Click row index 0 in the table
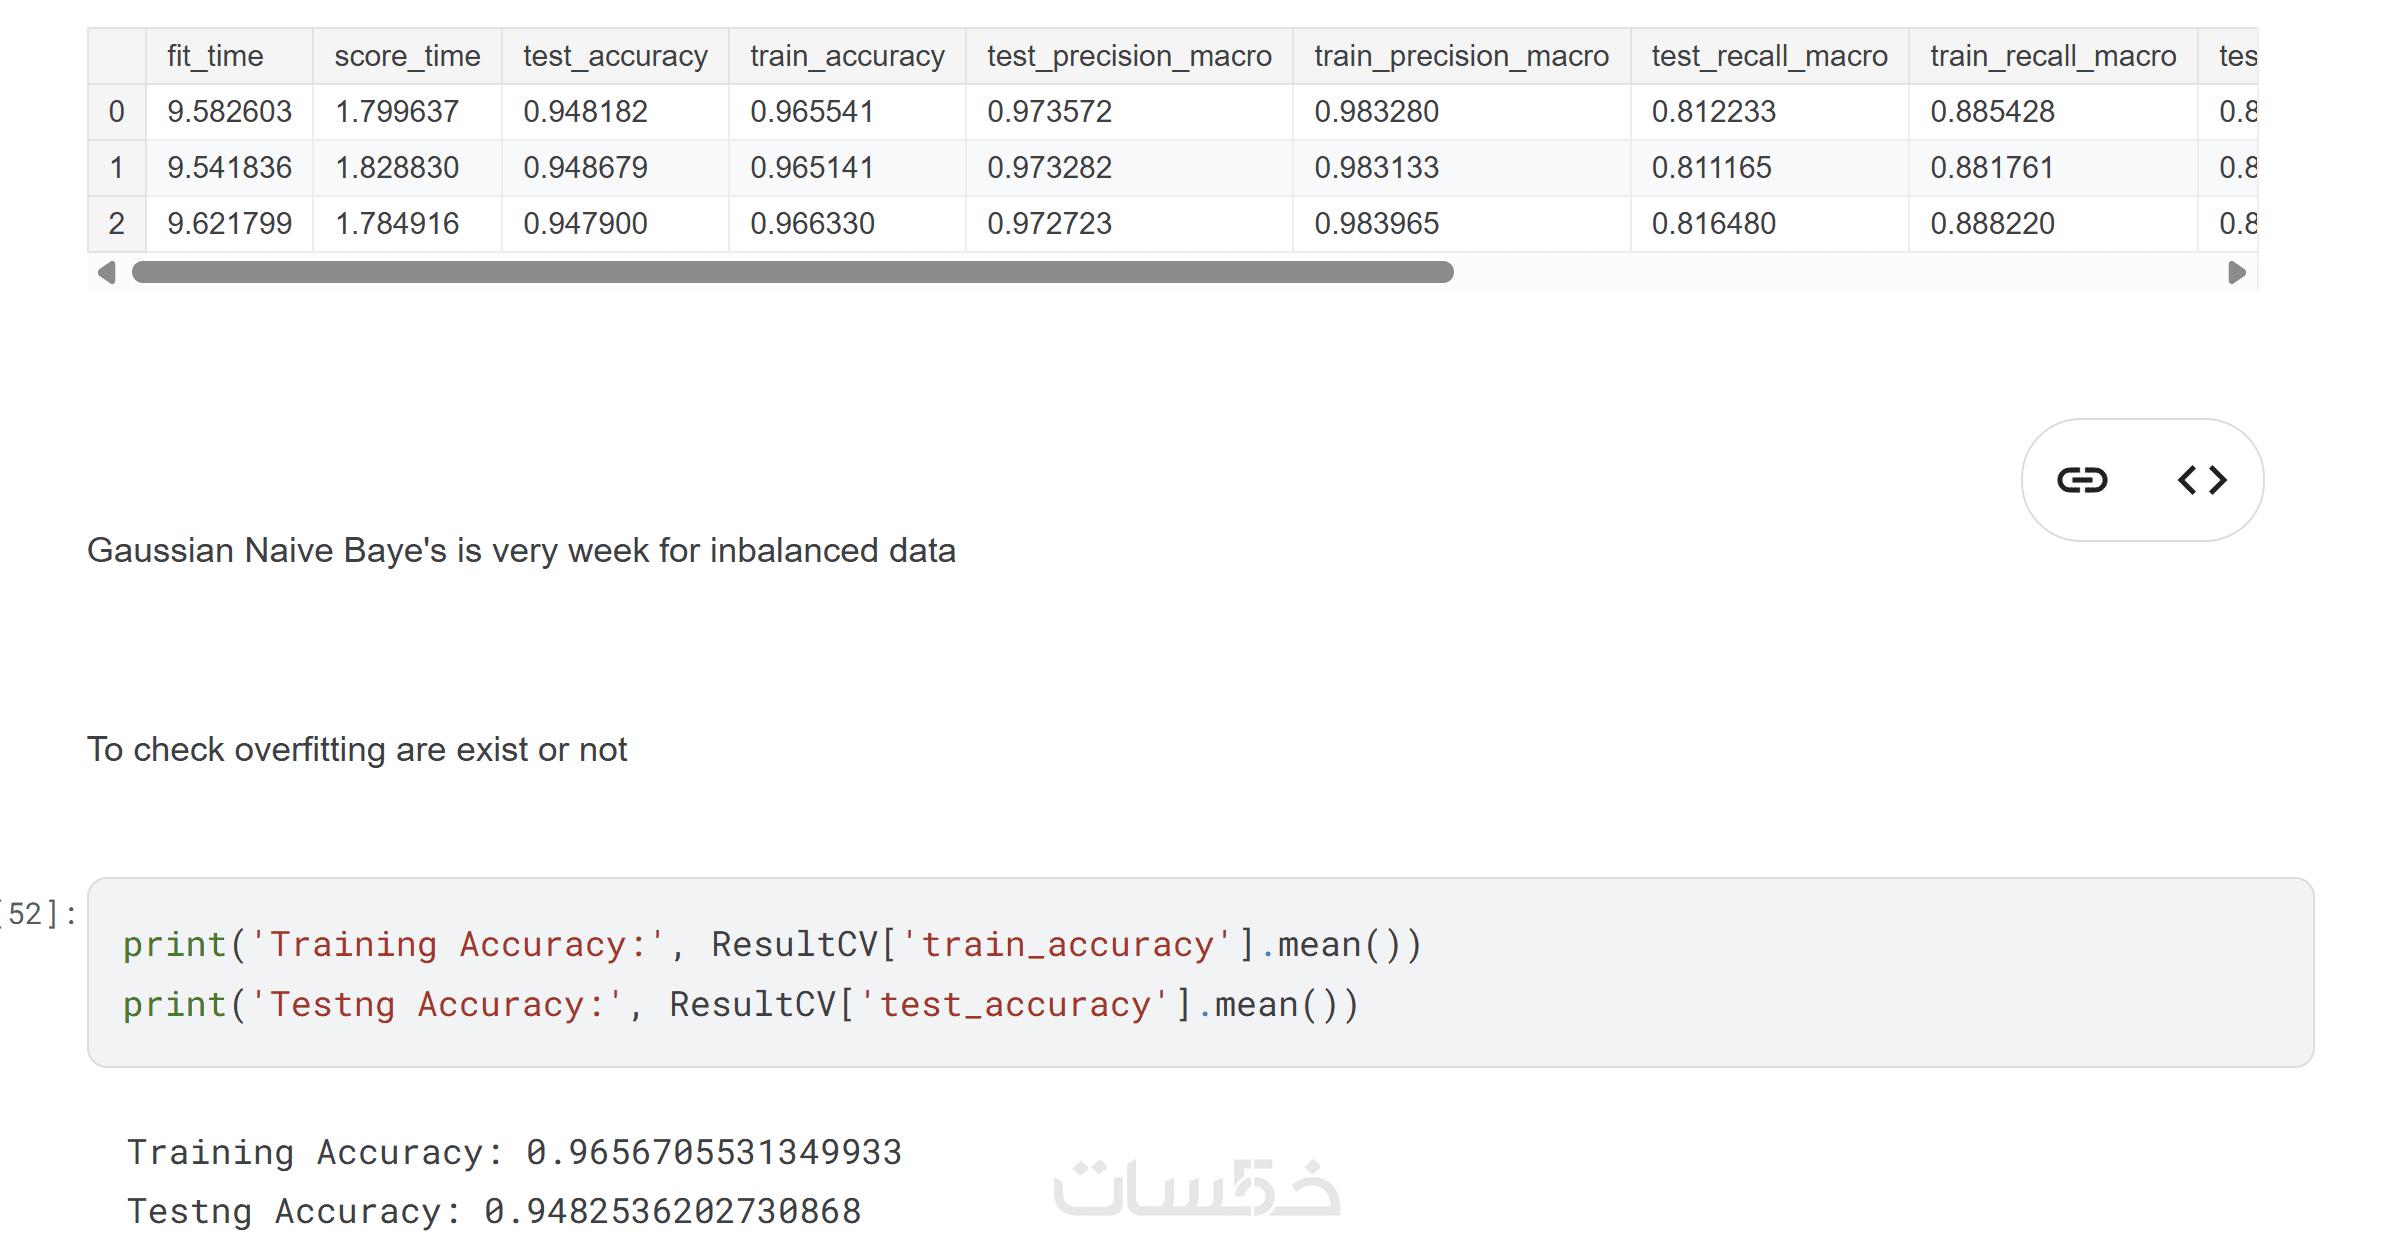Image resolution: width=2395 pixels, height=1242 pixels. pos(117,112)
